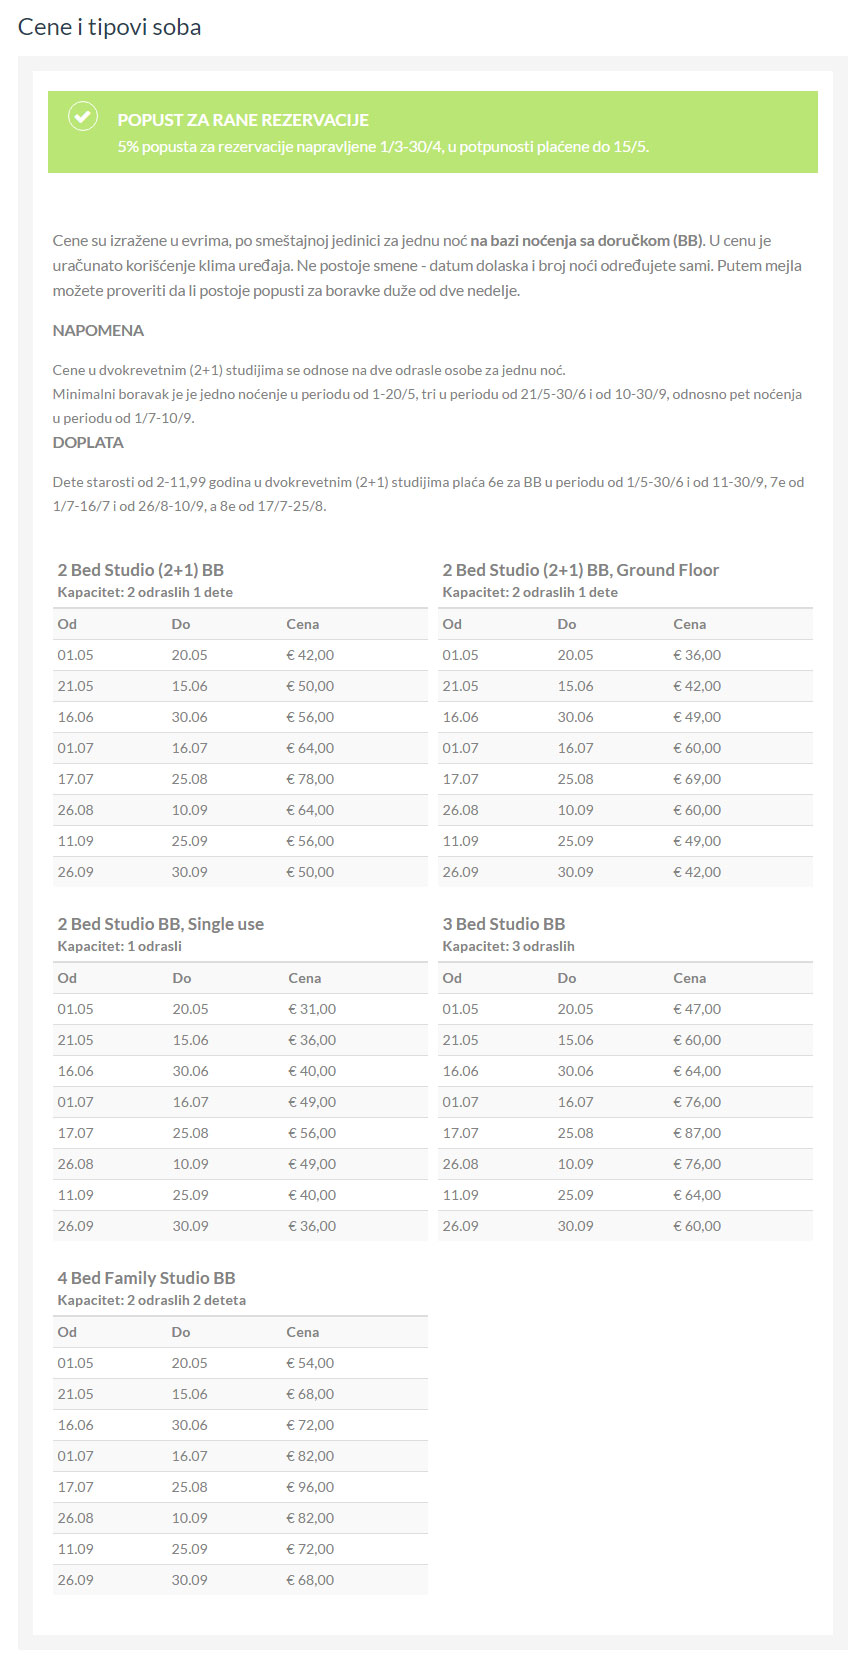
Task: Click 'Kapacitet: 3 odraslih' capacity label
Action: click(x=509, y=946)
